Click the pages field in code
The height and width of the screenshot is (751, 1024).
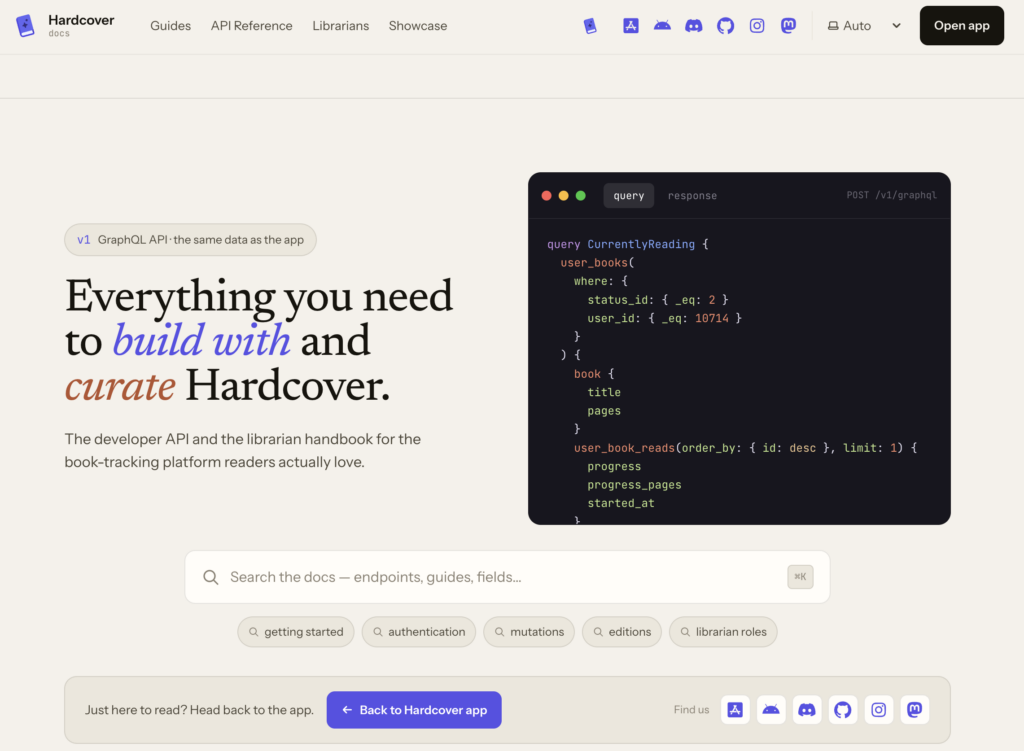point(603,411)
